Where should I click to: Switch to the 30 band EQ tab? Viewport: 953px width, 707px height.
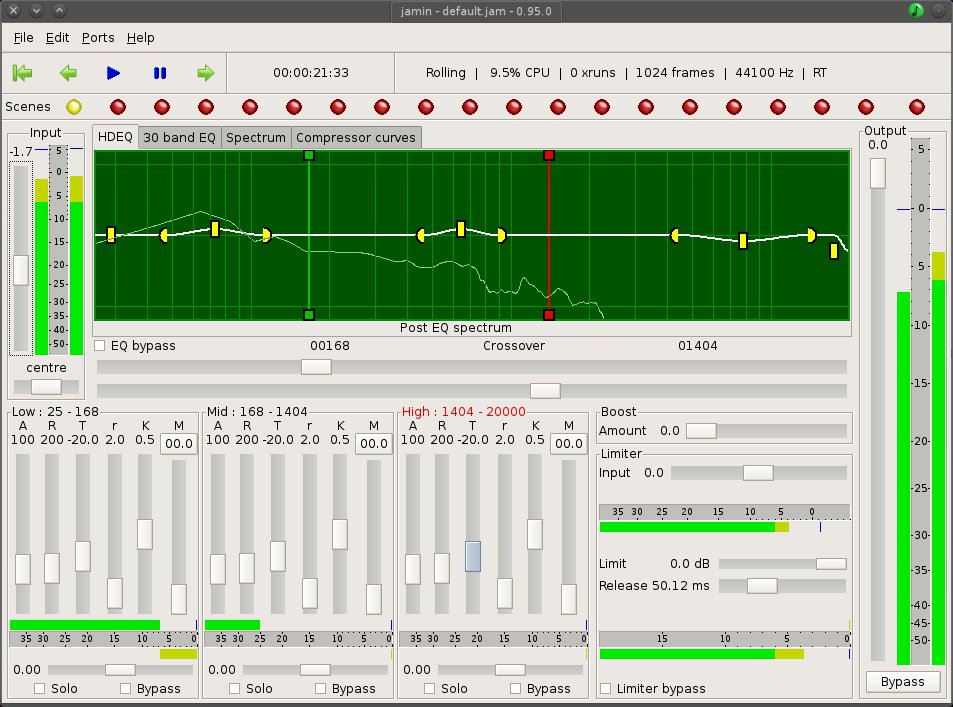pos(179,138)
